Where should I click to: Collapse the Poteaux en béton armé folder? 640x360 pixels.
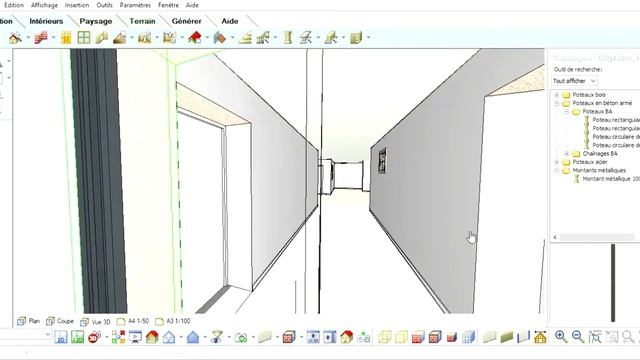click(557, 103)
